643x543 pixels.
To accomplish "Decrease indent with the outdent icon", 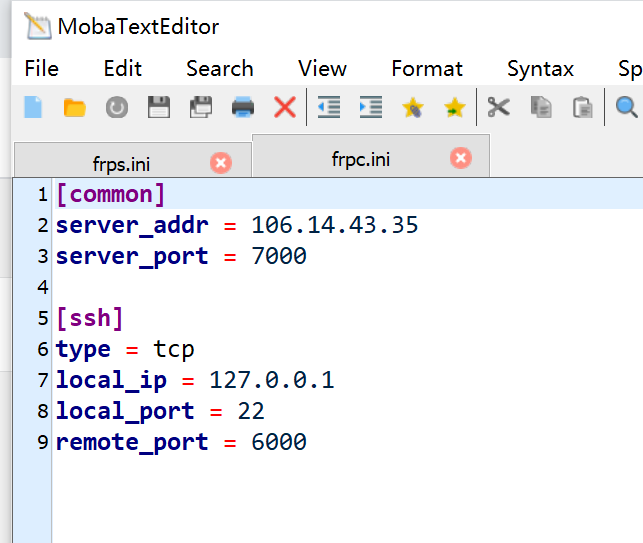I will 329,107.
